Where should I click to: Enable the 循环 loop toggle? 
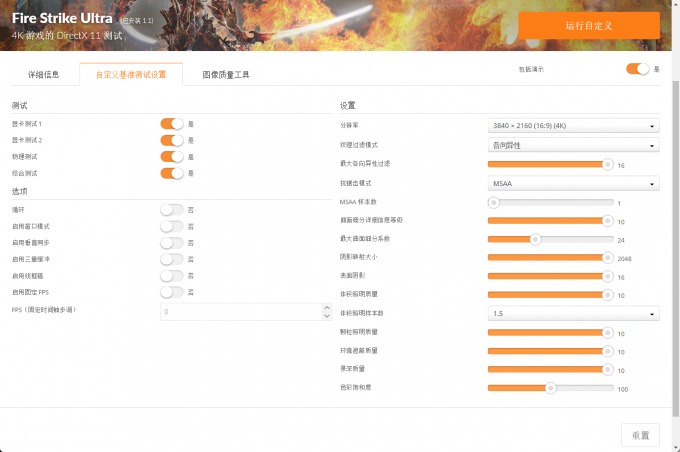pos(172,210)
